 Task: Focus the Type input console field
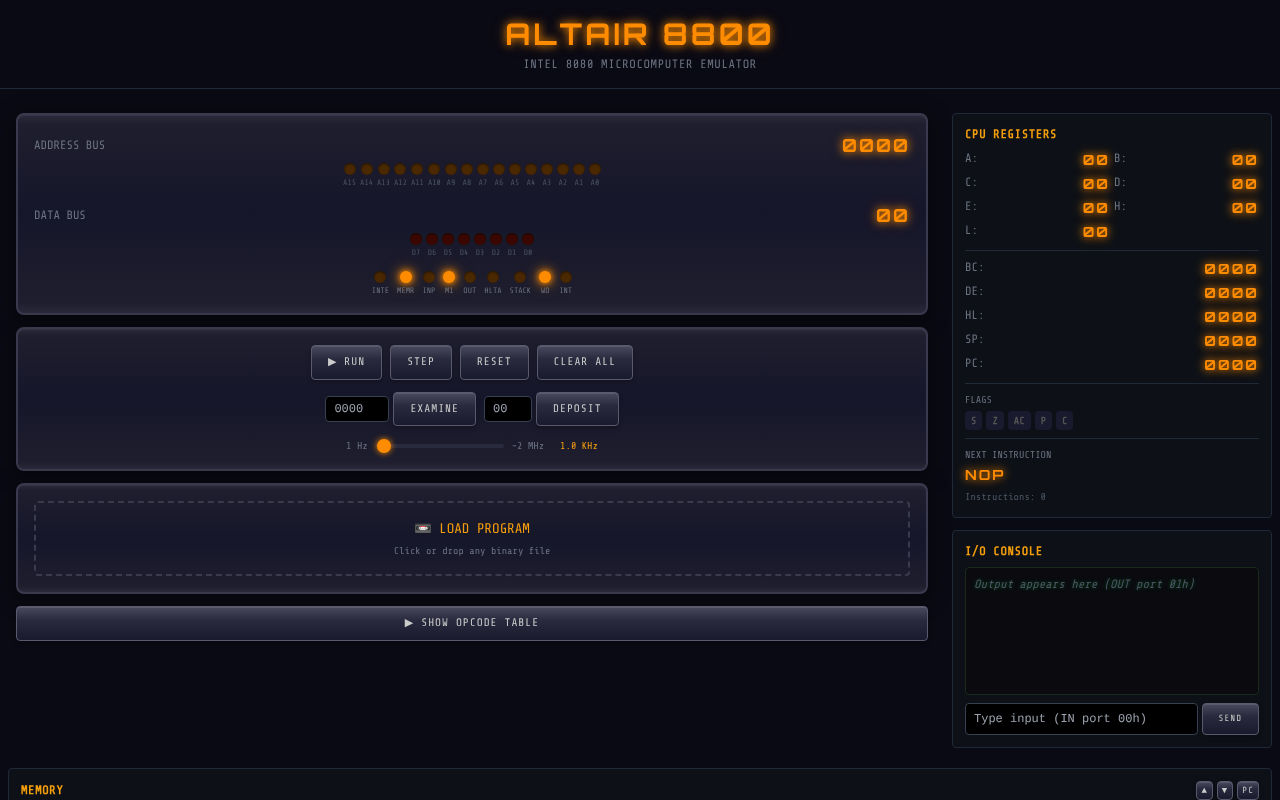1081,719
